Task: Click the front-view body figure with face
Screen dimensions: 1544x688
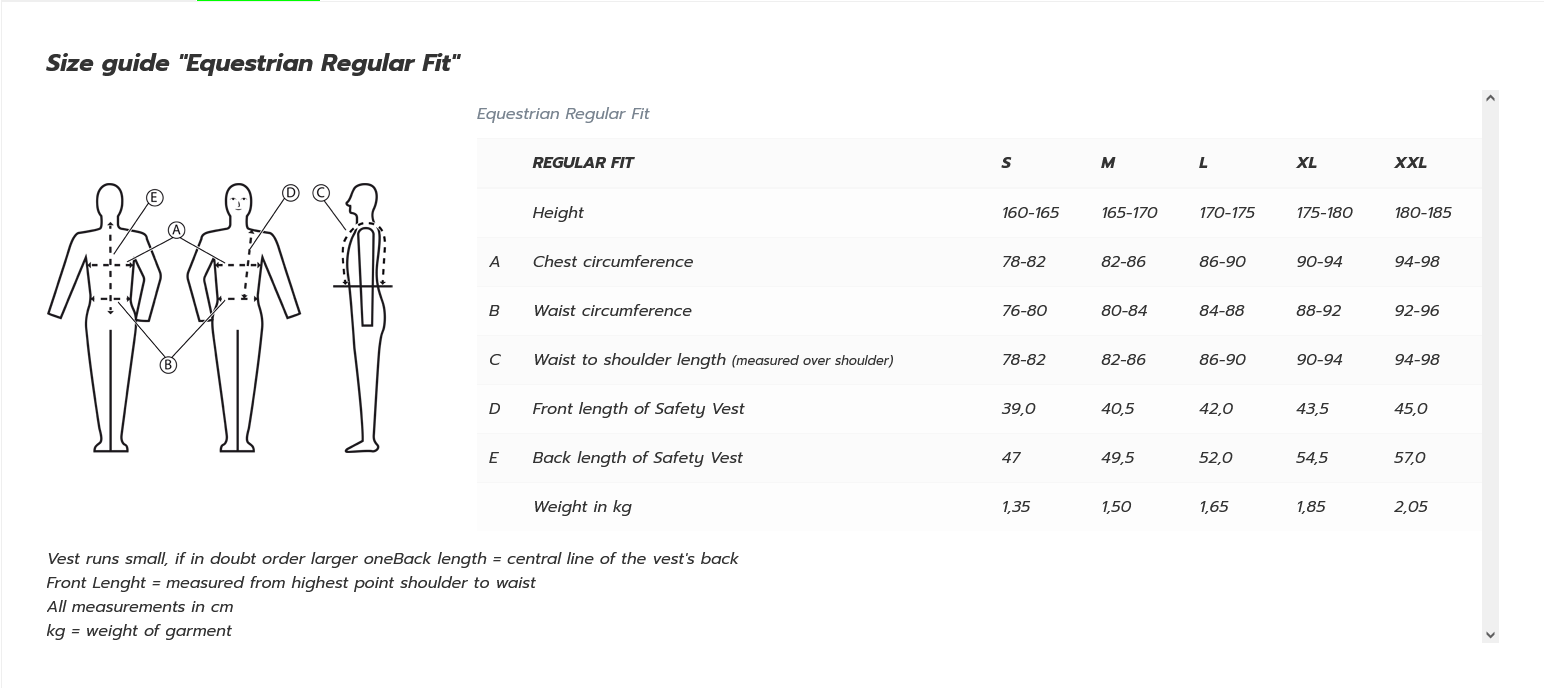Action: coord(238,318)
